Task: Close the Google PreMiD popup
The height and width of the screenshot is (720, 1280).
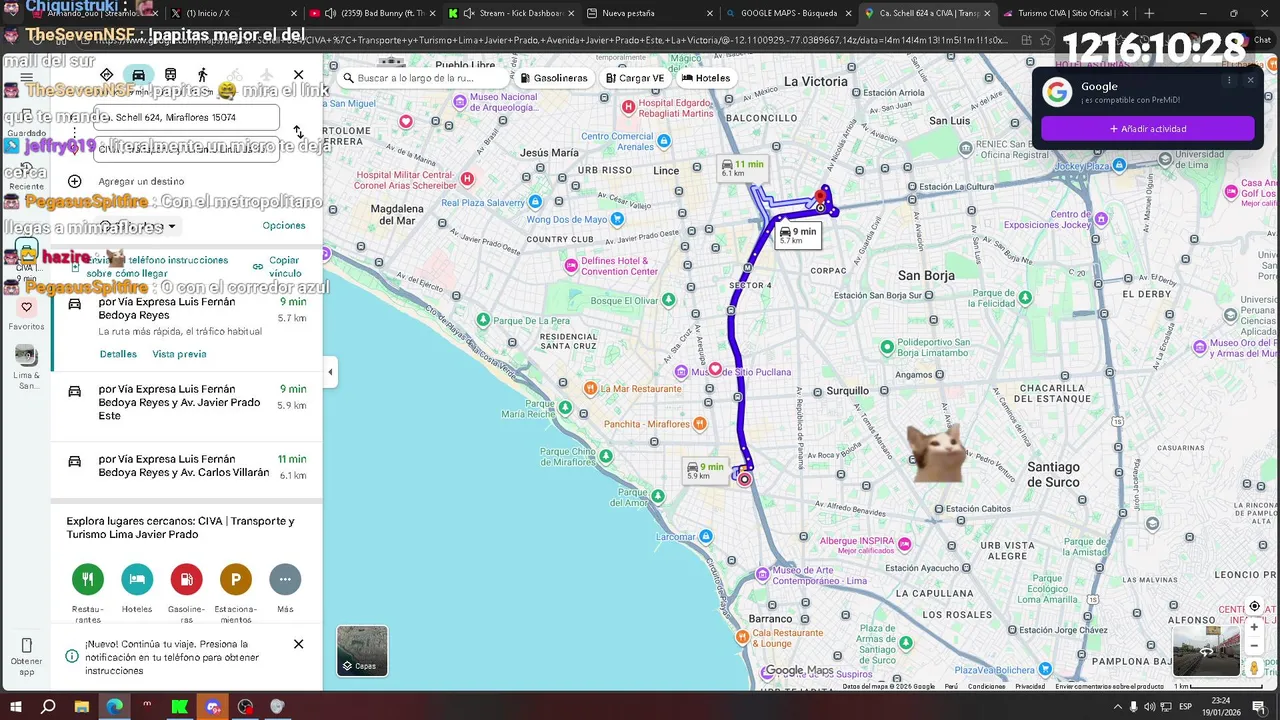Action: pos(1250,80)
